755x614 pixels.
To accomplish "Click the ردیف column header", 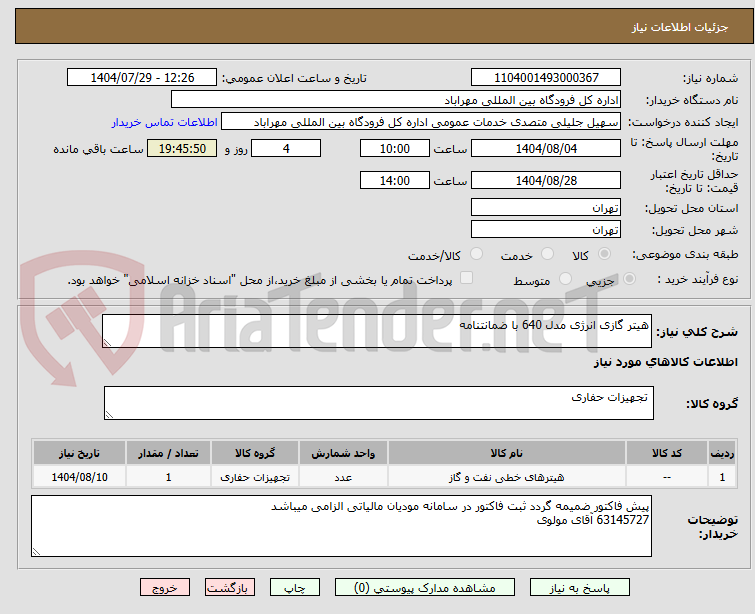I will point(722,453).
